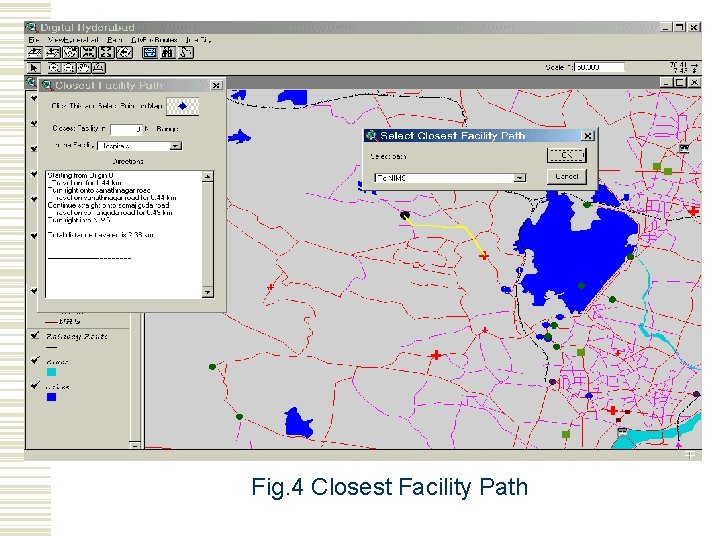Image resolution: width=720 pixels, height=540 pixels.
Task: Toggle the Railway Routes layer checkbox
Action: click(x=34, y=336)
